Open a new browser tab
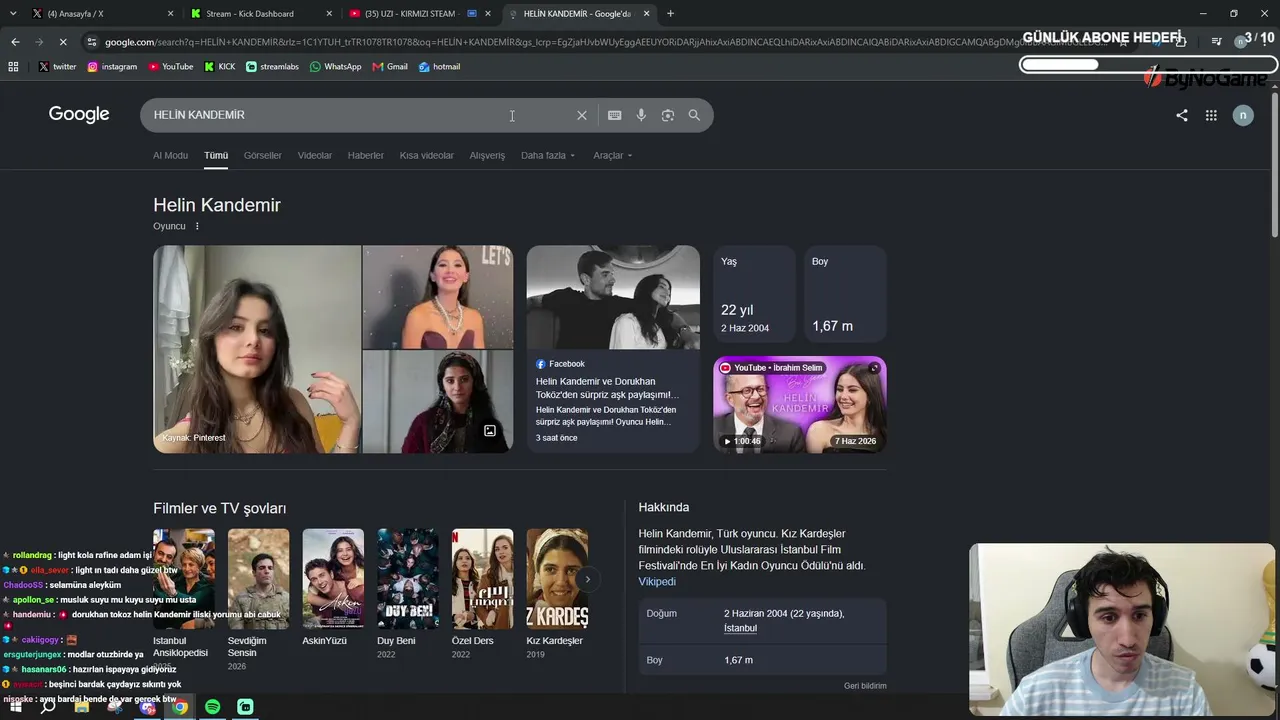Image resolution: width=1280 pixels, height=720 pixels. [670, 14]
